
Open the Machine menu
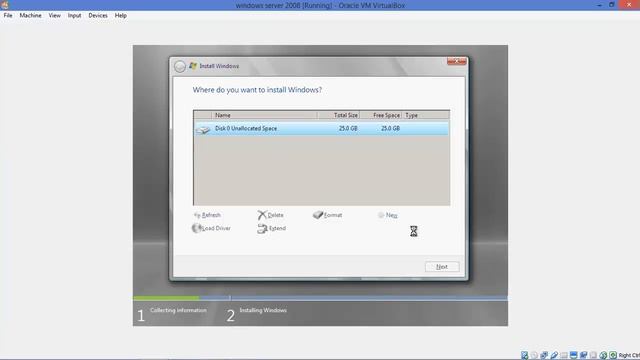31,16
